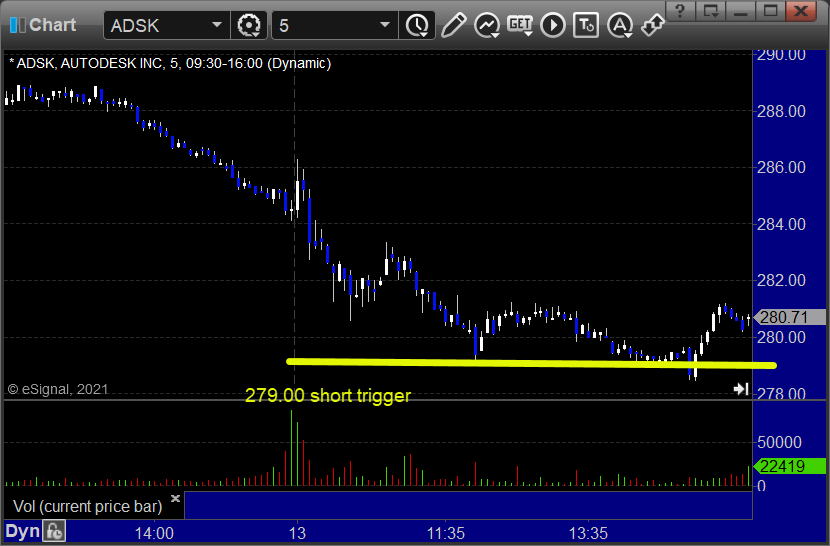
Task: Click the 50000 volume axis label
Action: (x=779, y=442)
